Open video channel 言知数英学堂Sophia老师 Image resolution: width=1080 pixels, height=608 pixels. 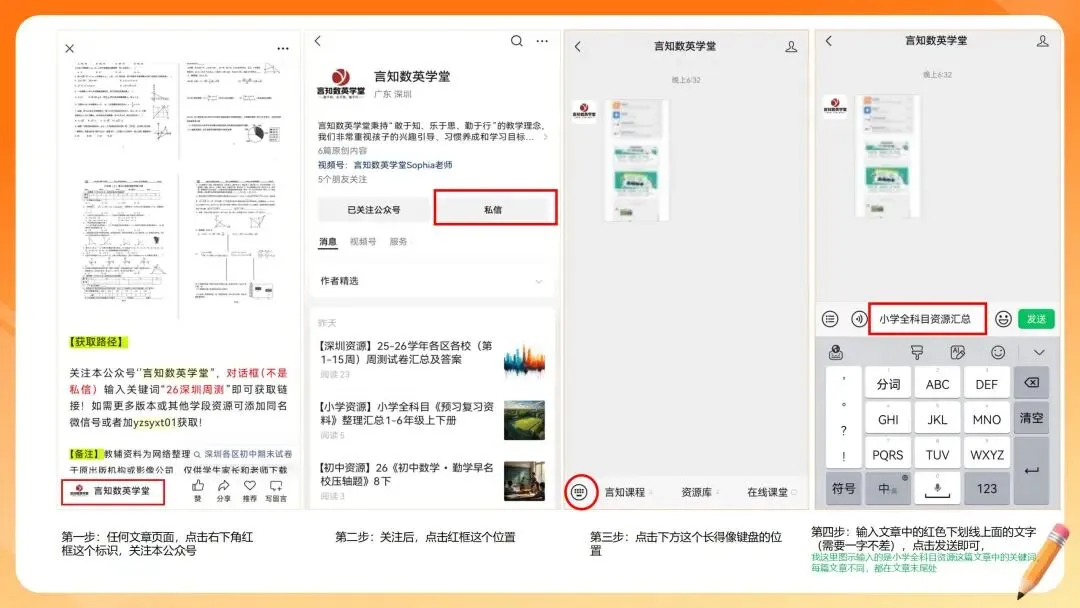tap(403, 165)
